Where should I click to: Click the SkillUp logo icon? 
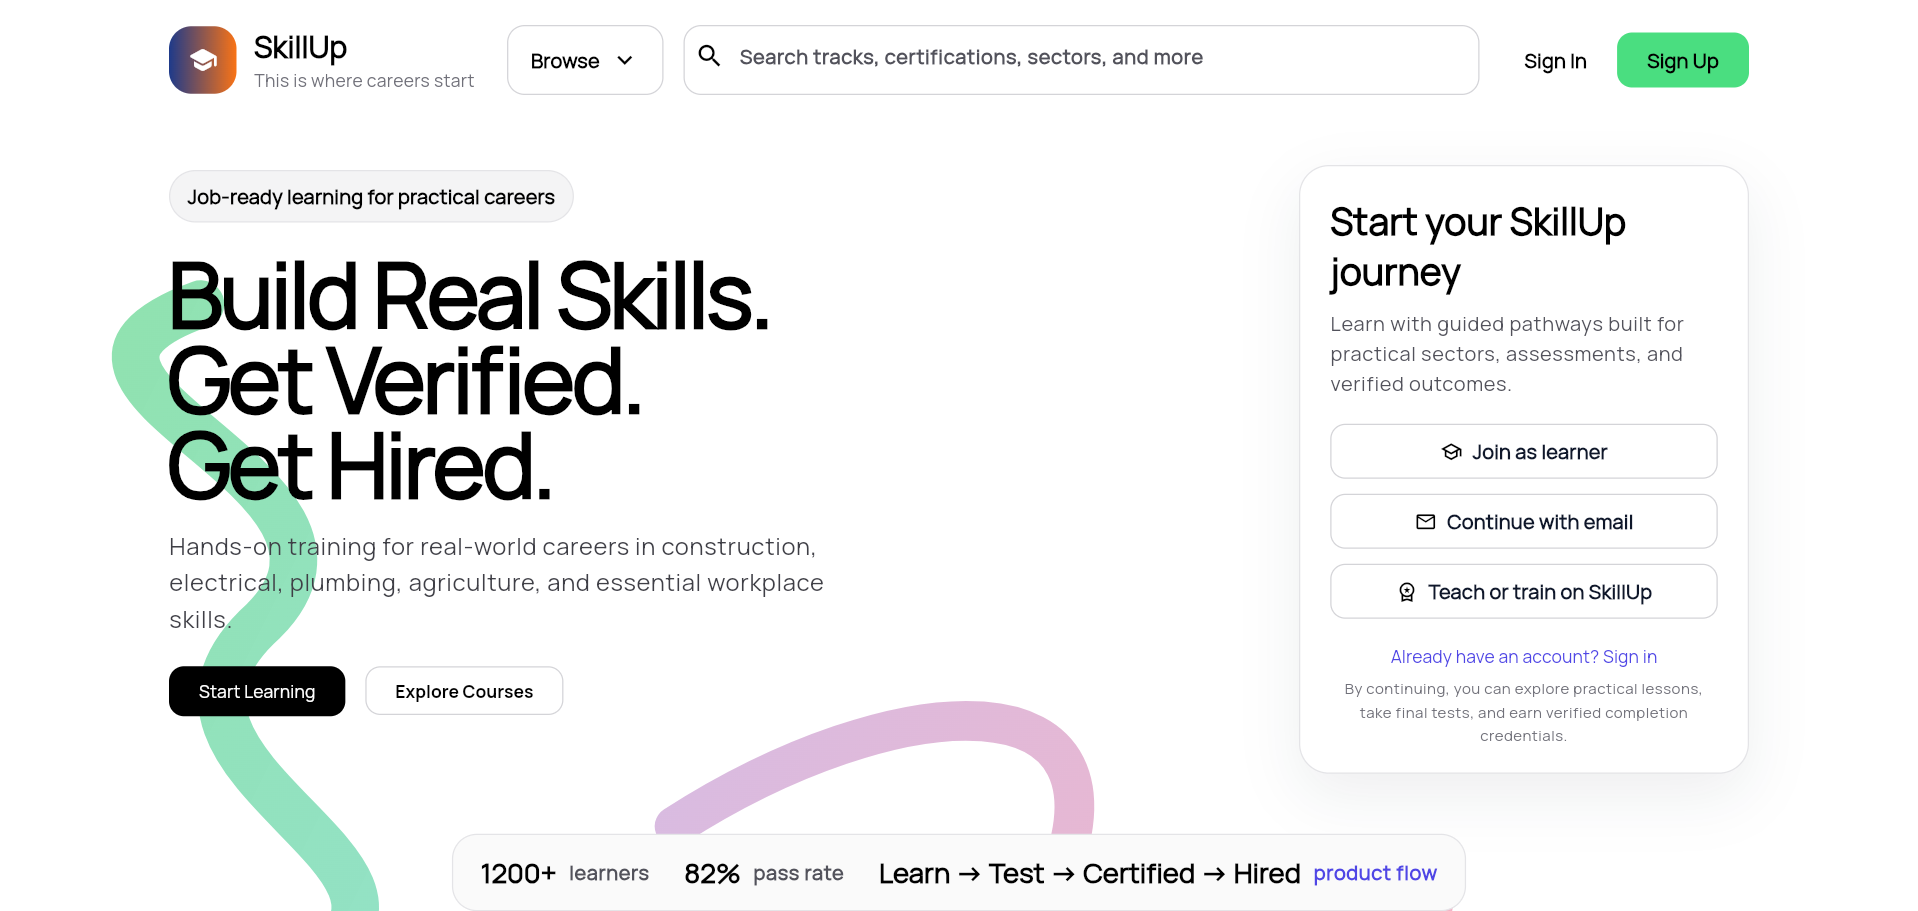pos(202,60)
